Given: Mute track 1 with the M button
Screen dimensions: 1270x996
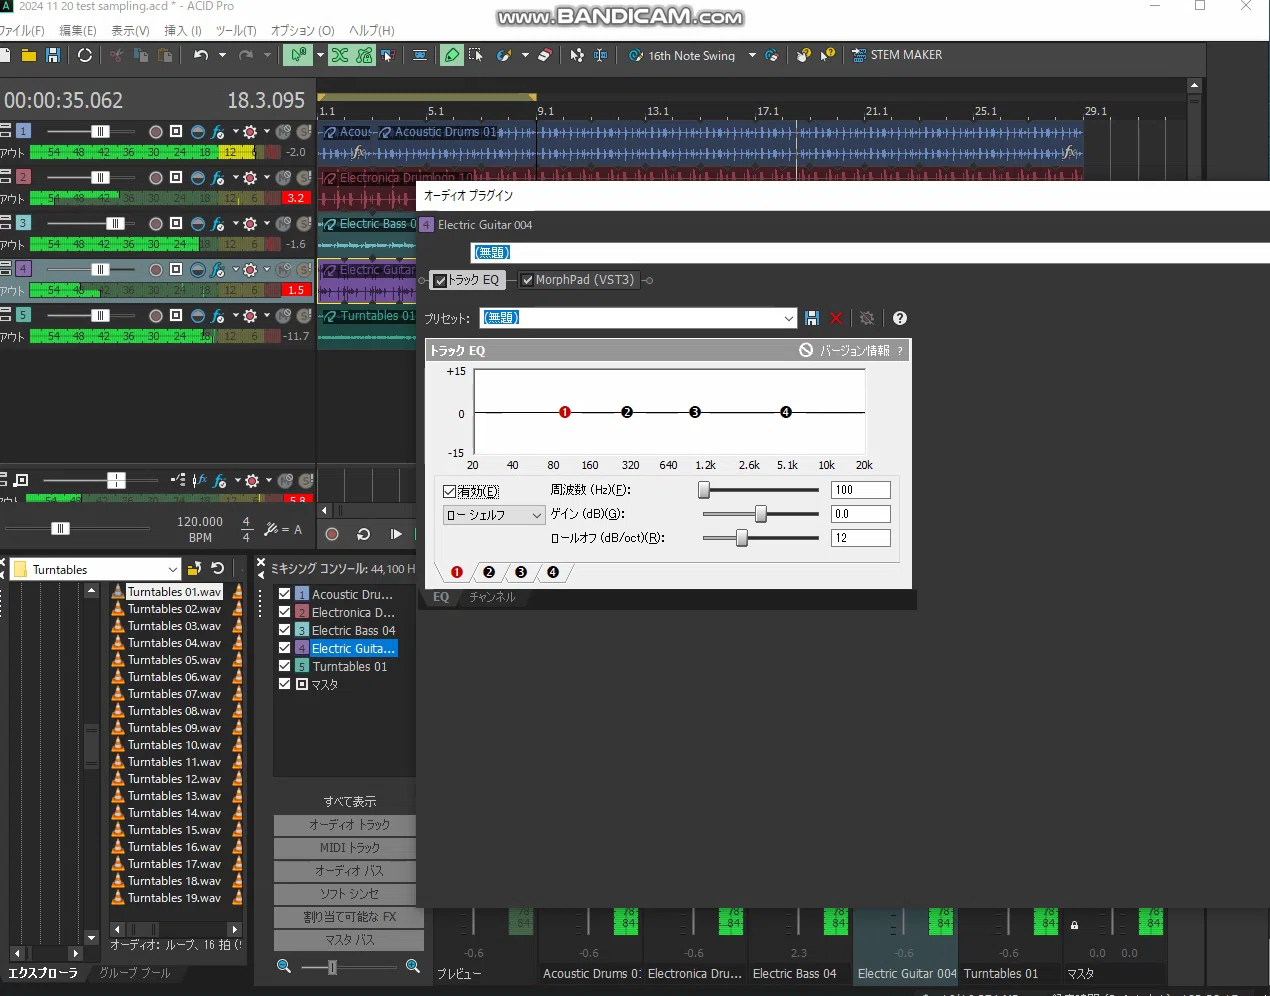Looking at the screenshot, I should coord(284,132).
